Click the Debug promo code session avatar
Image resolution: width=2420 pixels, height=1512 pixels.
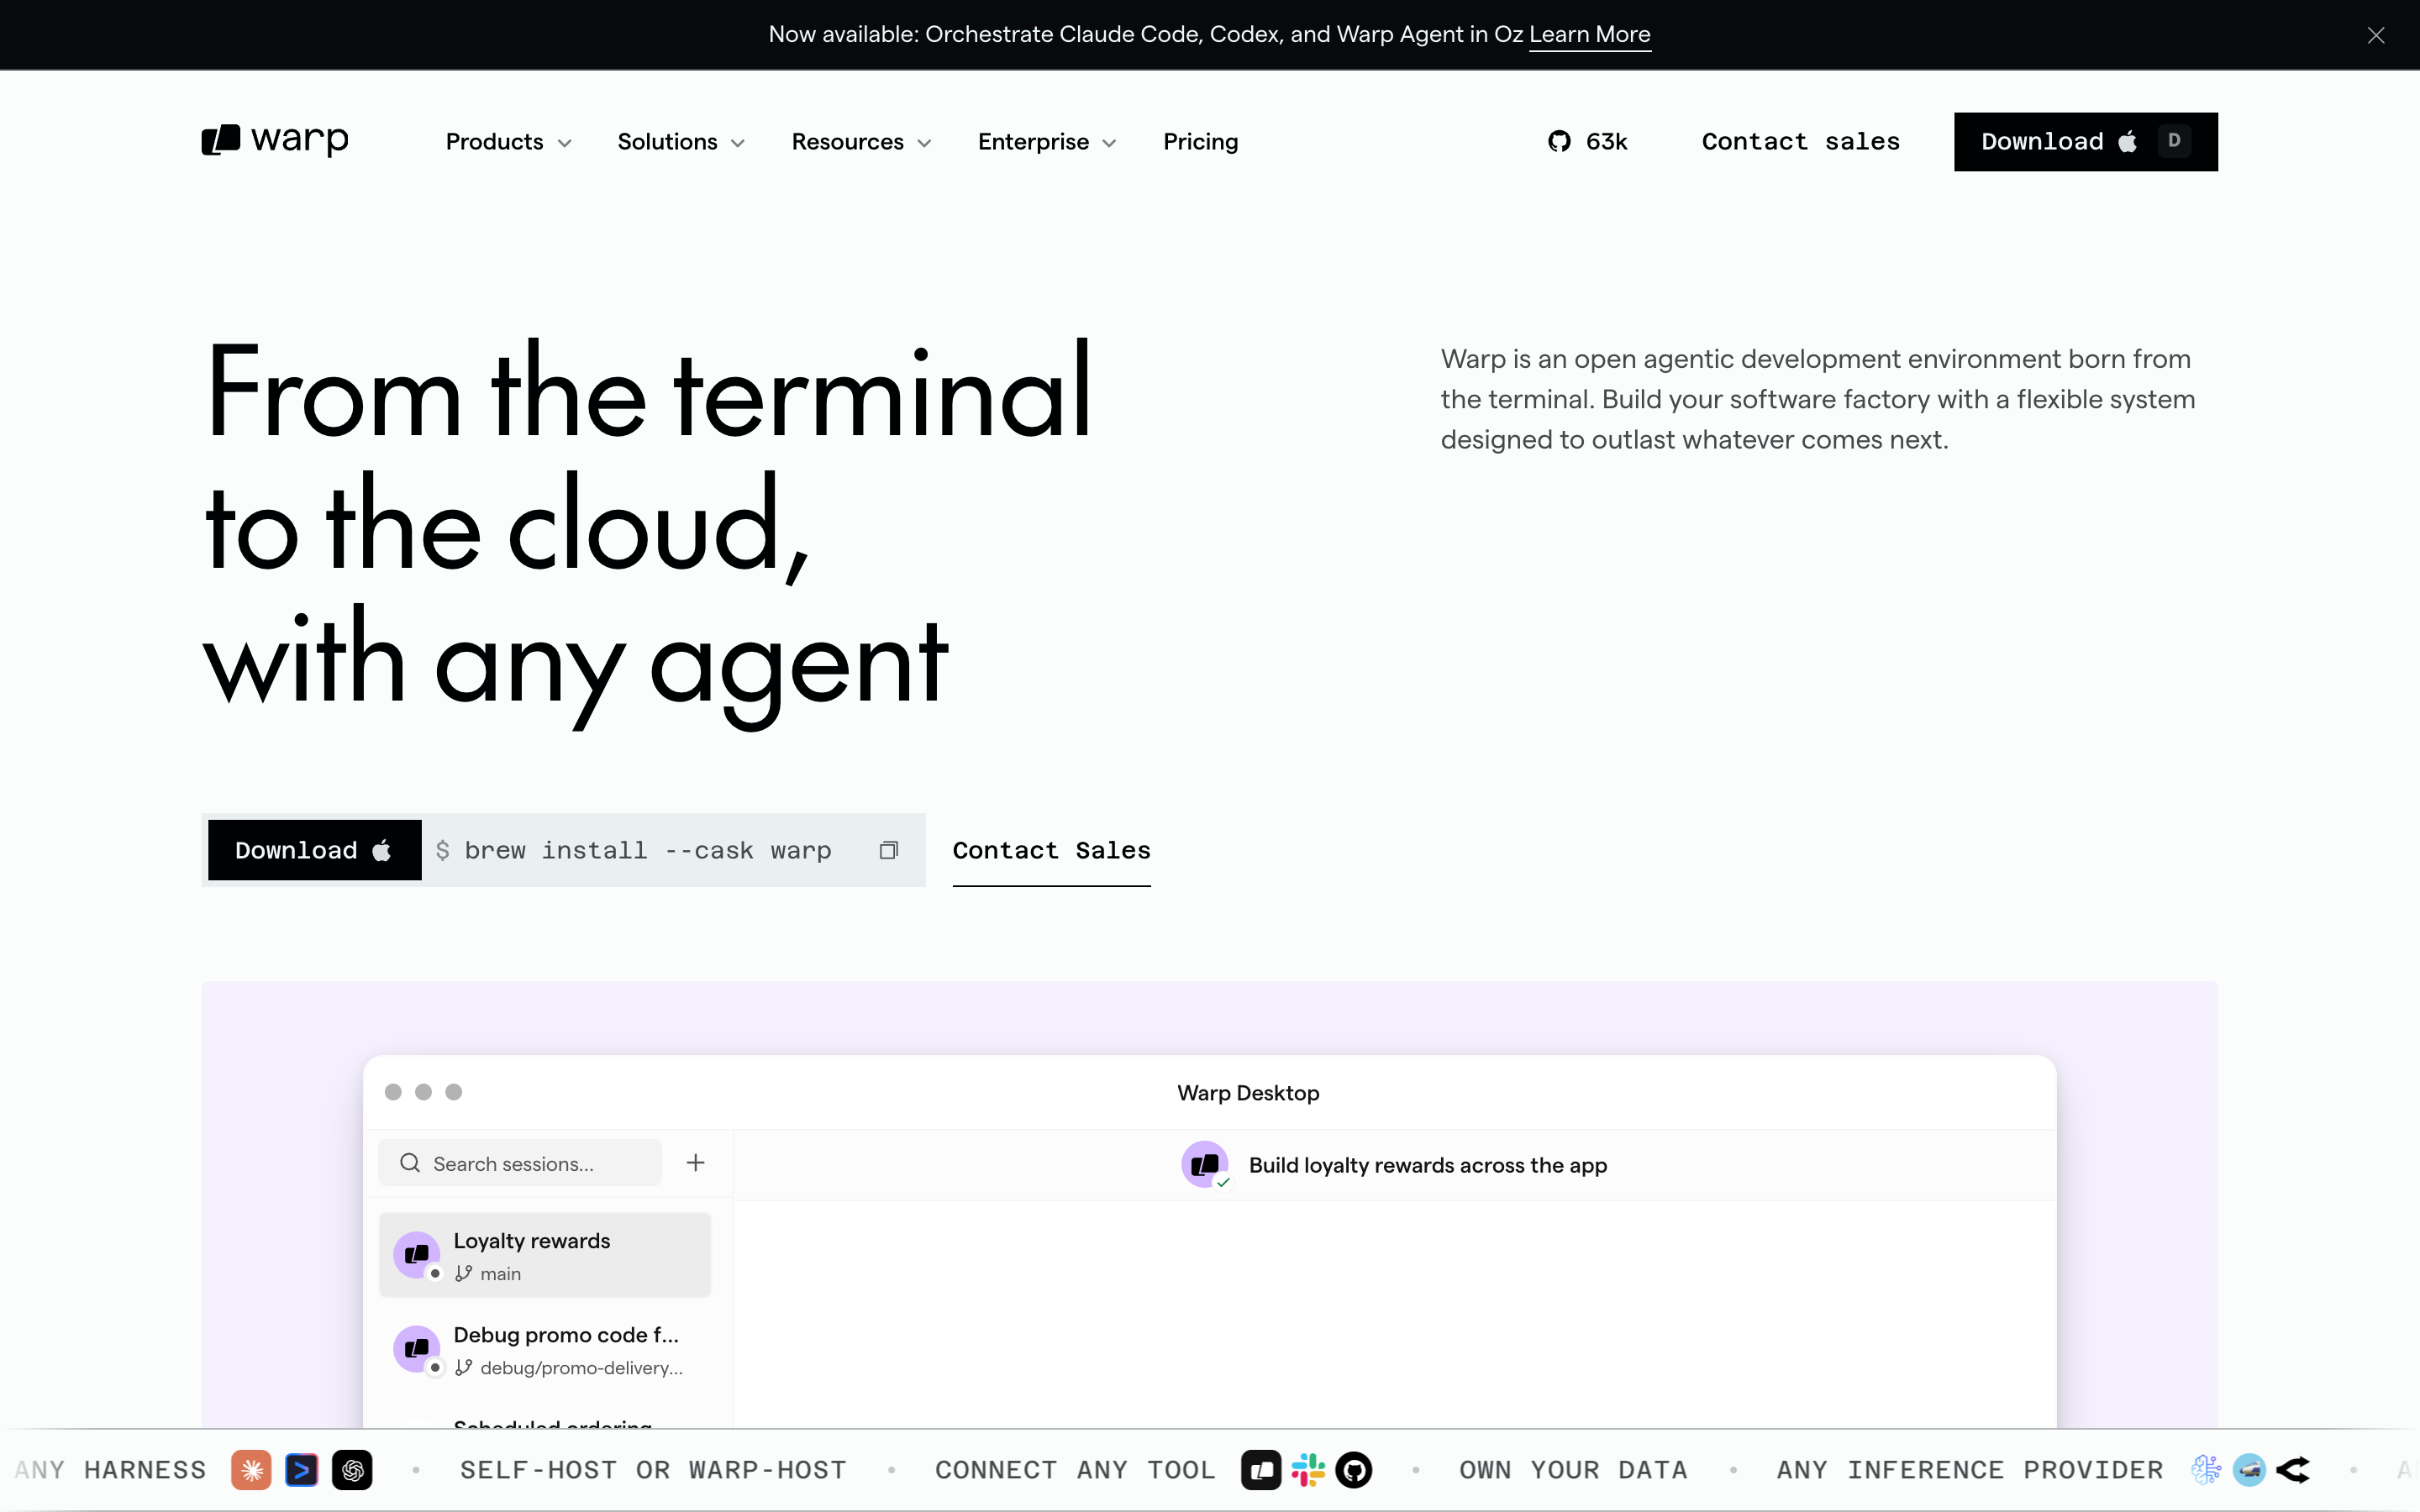point(417,1350)
